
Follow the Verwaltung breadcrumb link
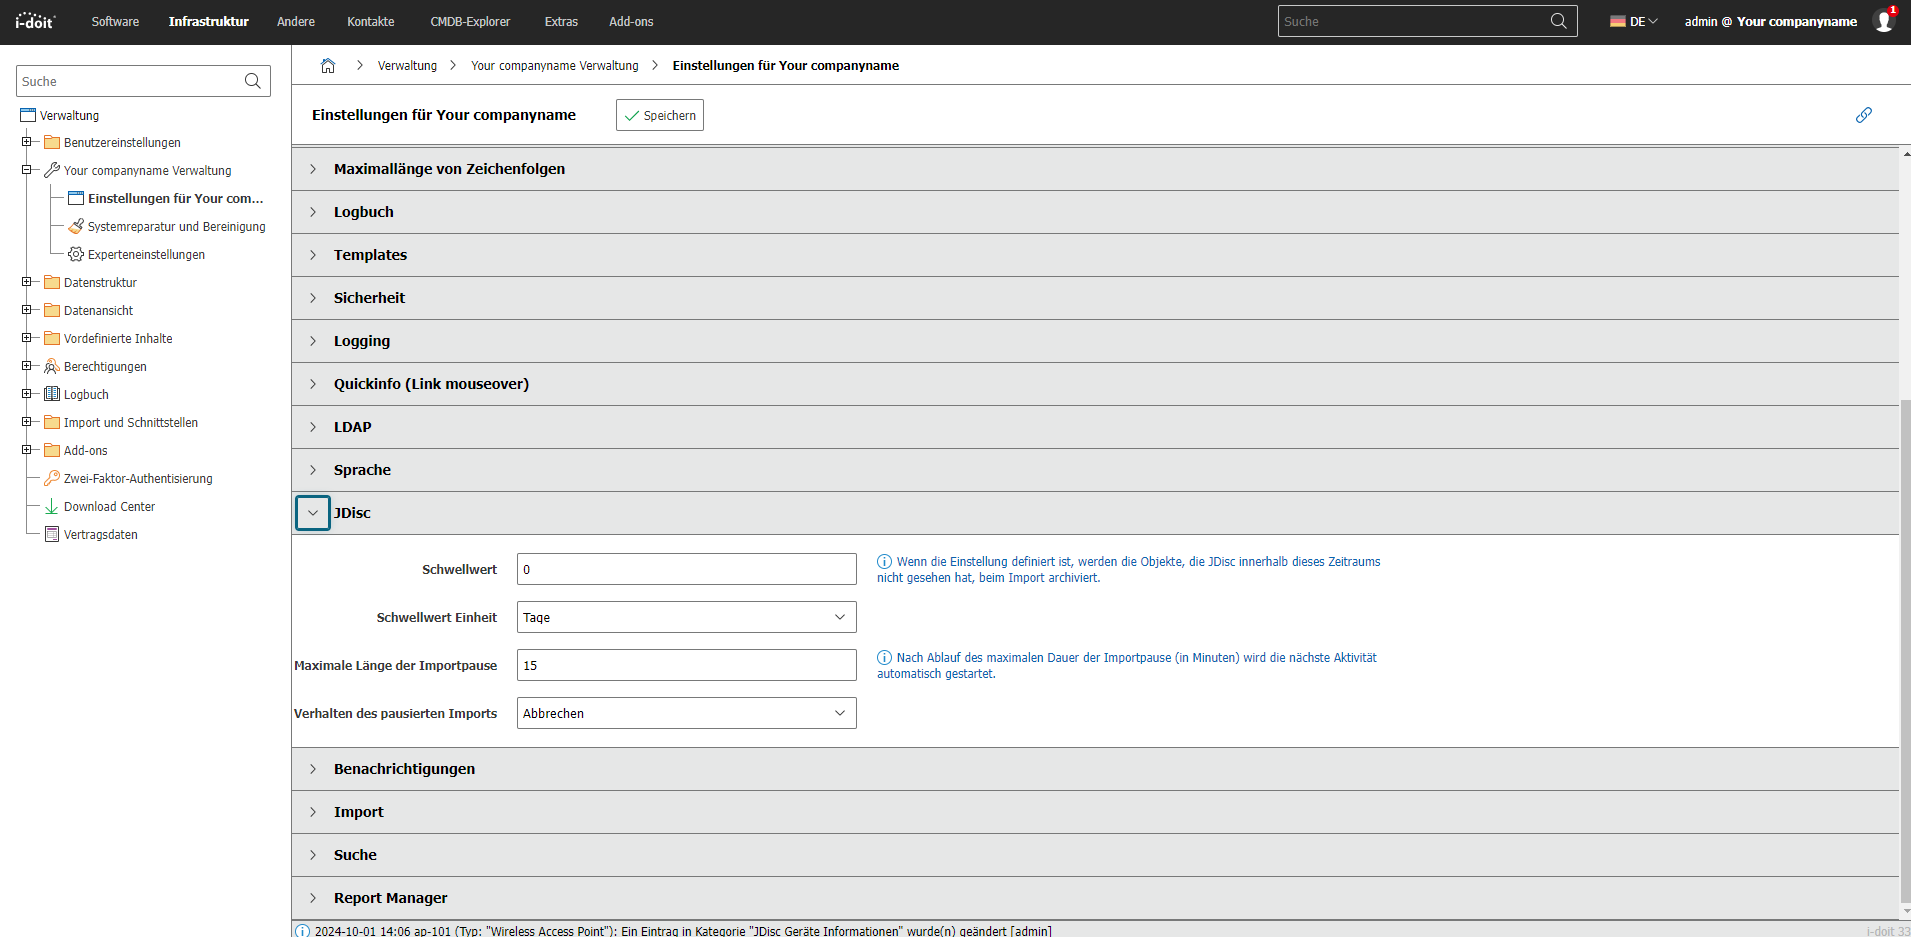[407, 66]
